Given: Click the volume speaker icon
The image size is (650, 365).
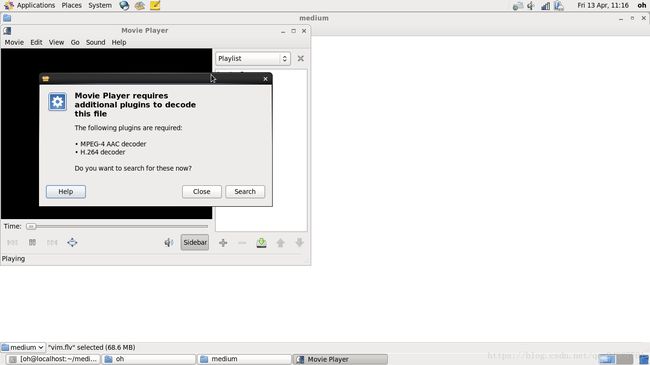Looking at the screenshot, I should pos(168,243).
